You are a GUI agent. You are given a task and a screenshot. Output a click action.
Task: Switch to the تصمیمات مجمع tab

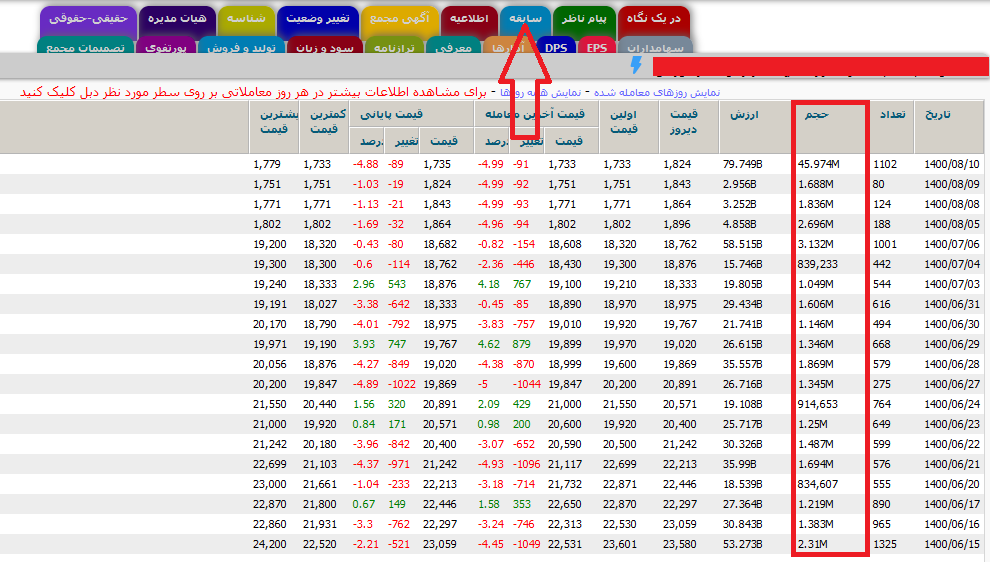tap(85, 47)
